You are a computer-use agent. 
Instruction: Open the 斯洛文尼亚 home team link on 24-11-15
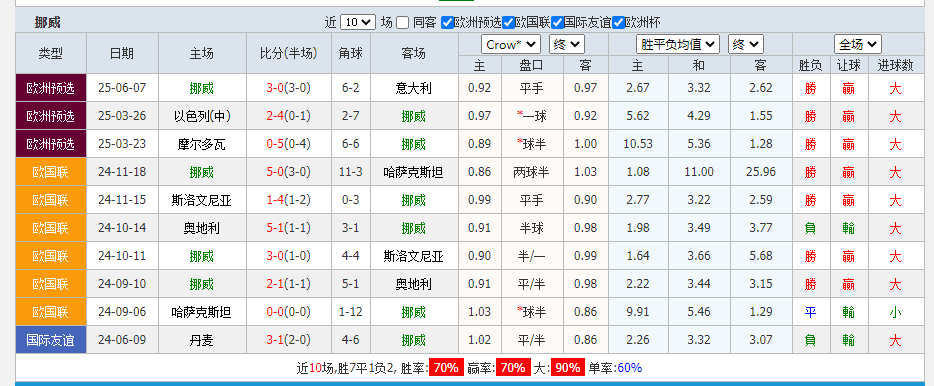point(202,201)
